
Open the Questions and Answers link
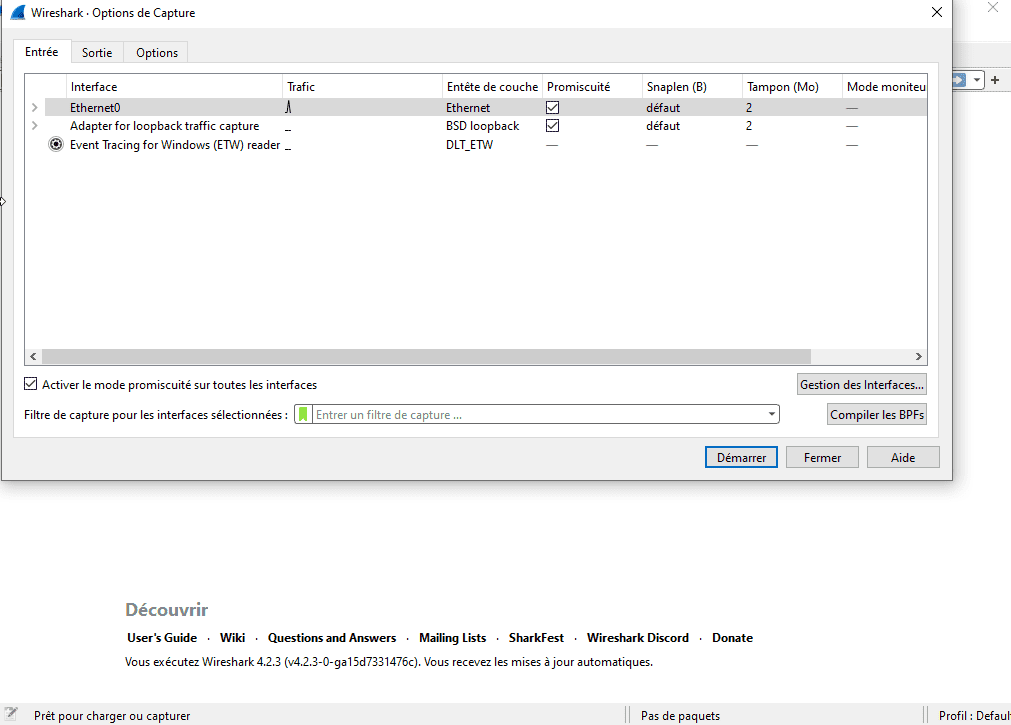[x=332, y=637]
